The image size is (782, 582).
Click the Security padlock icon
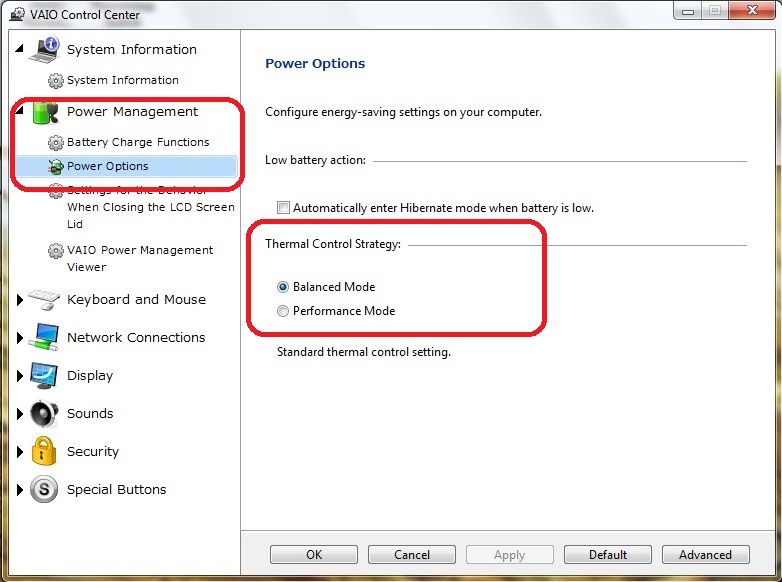click(x=44, y=451)
